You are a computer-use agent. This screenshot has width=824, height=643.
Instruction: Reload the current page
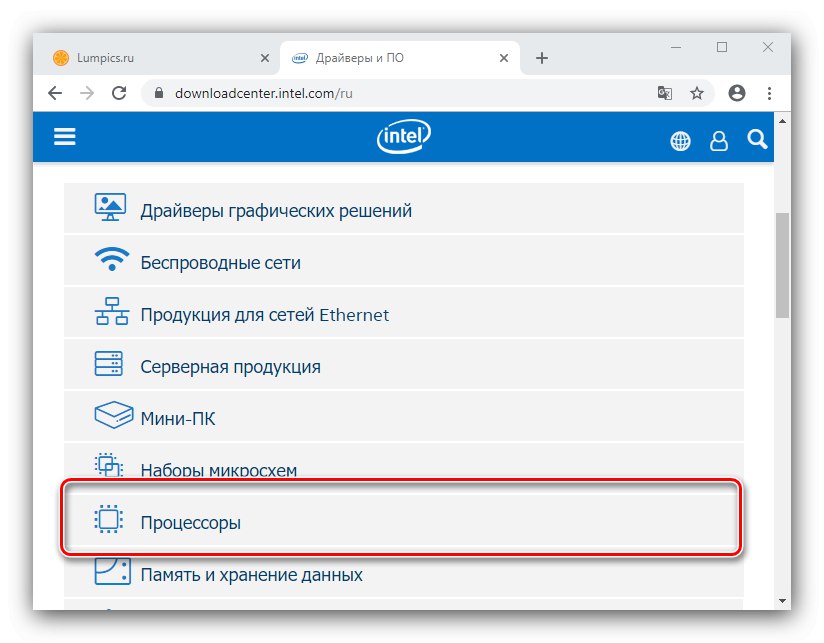119,93
